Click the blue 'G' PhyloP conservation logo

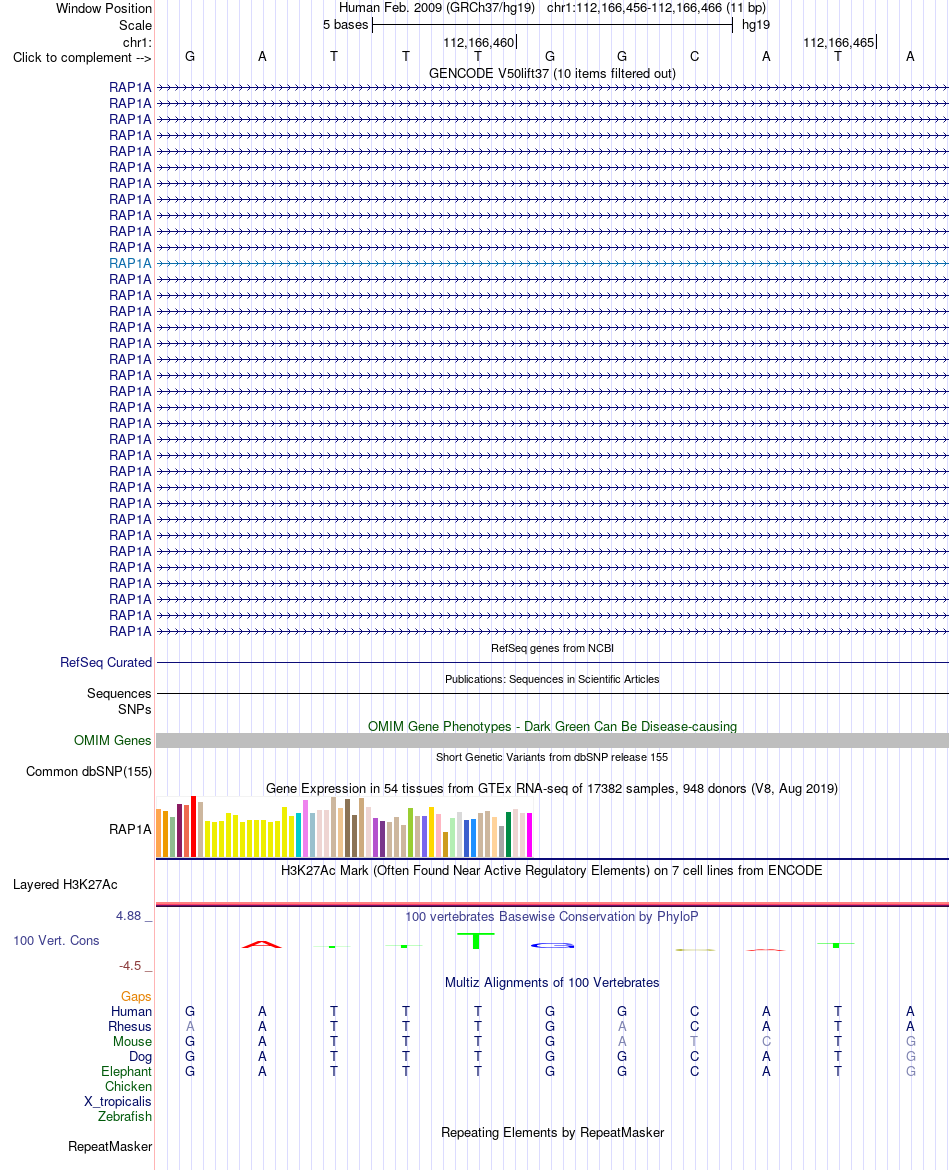tap(552, 946)
